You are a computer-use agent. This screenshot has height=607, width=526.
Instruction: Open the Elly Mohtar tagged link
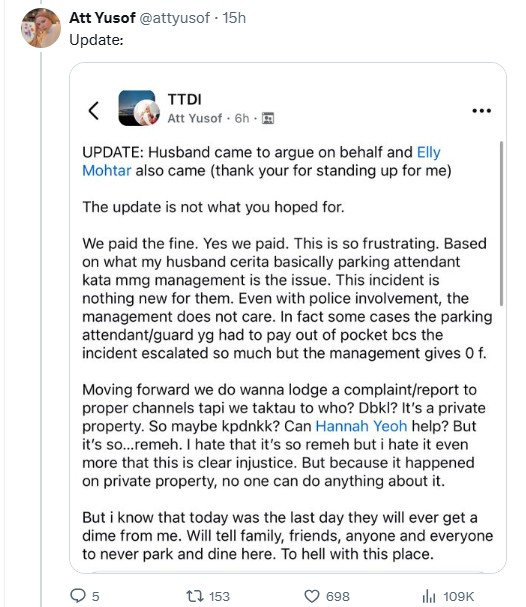tap(261, 161)
